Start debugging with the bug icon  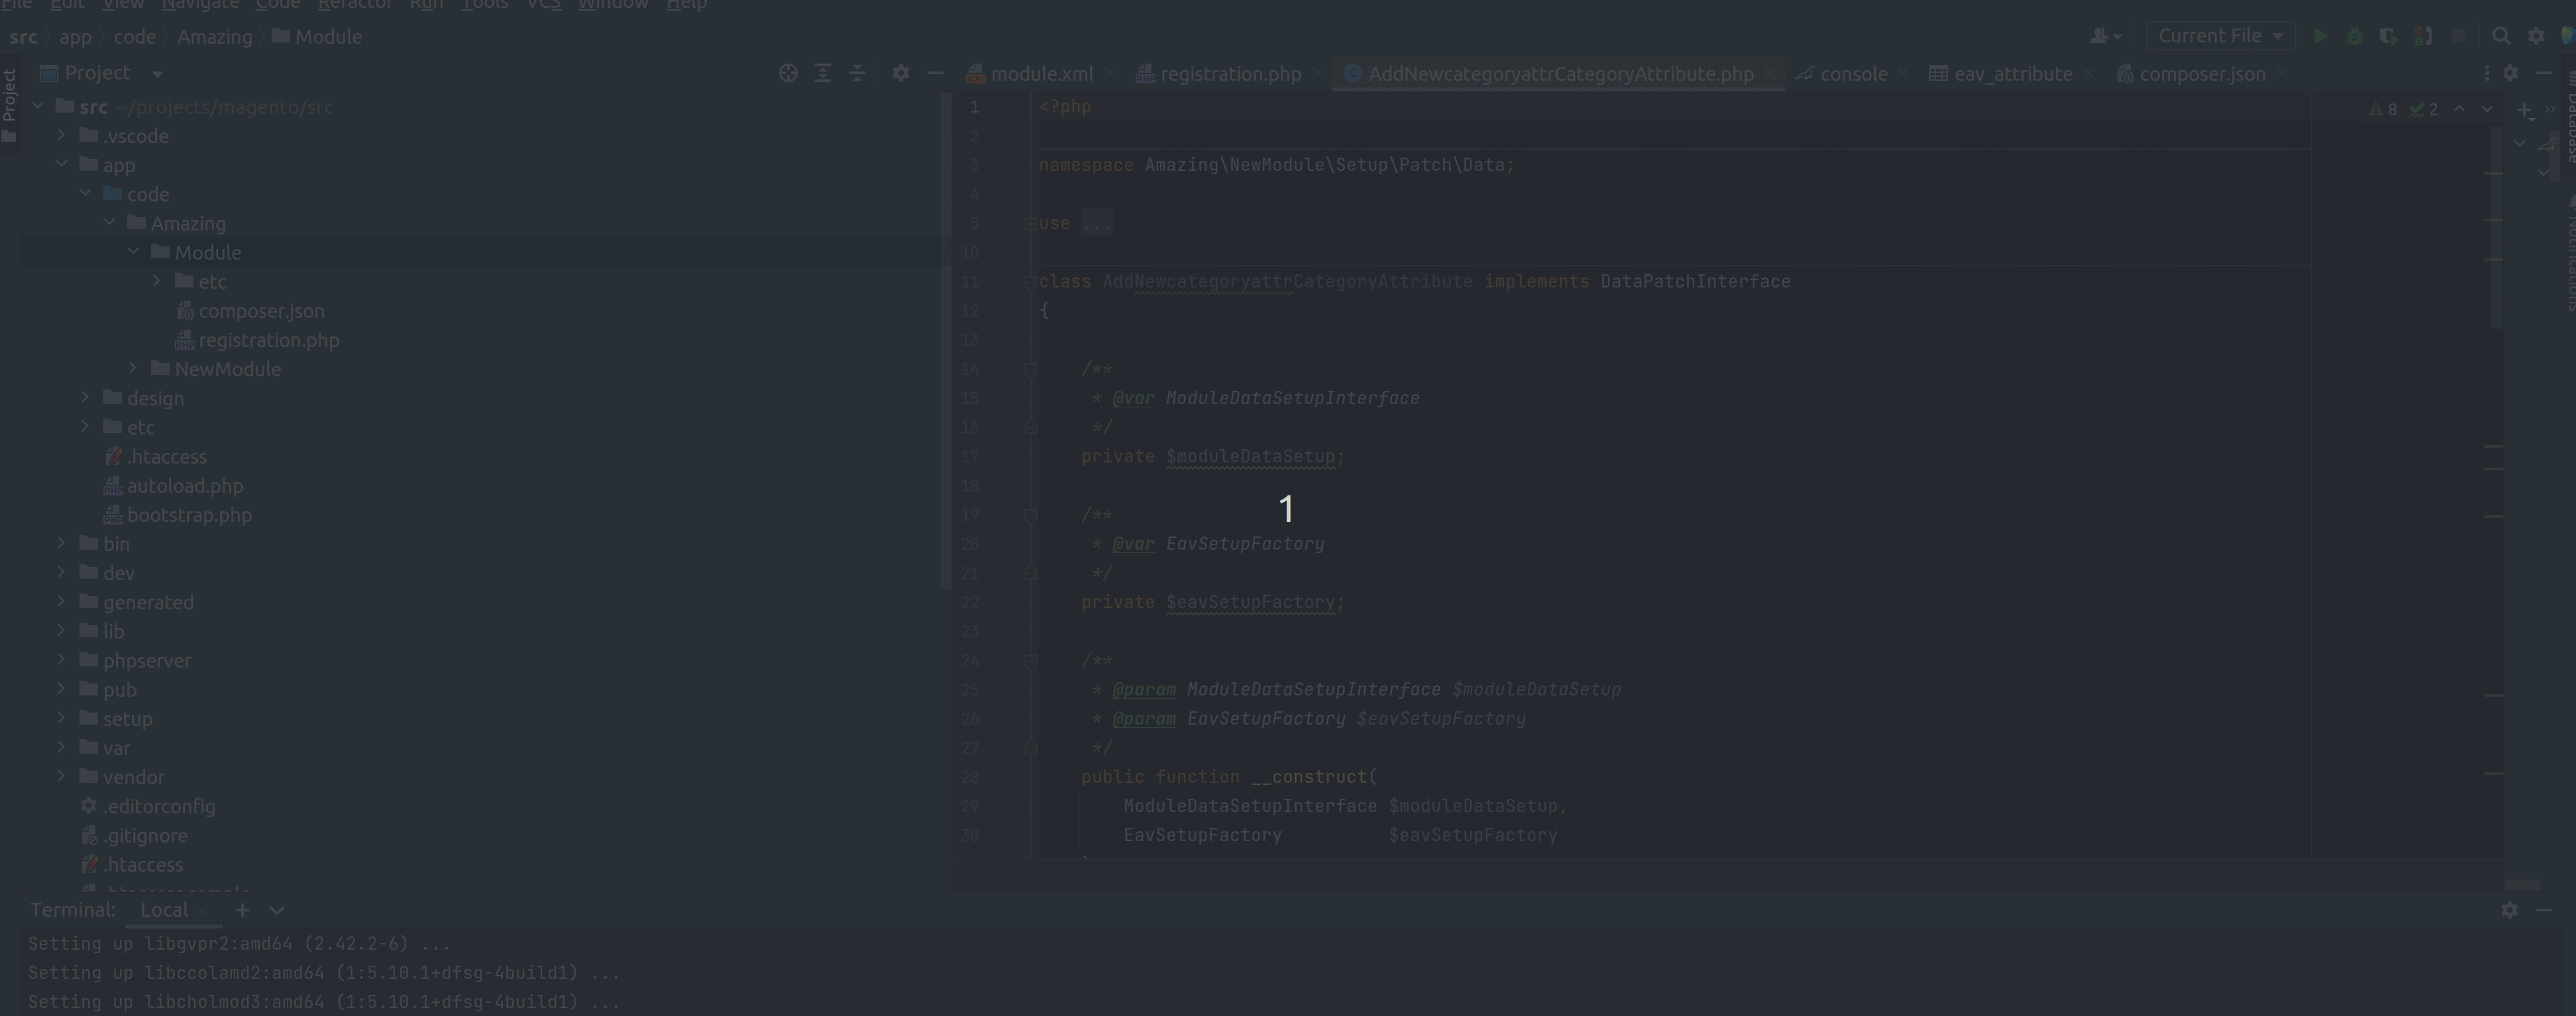pos(2355,36)
